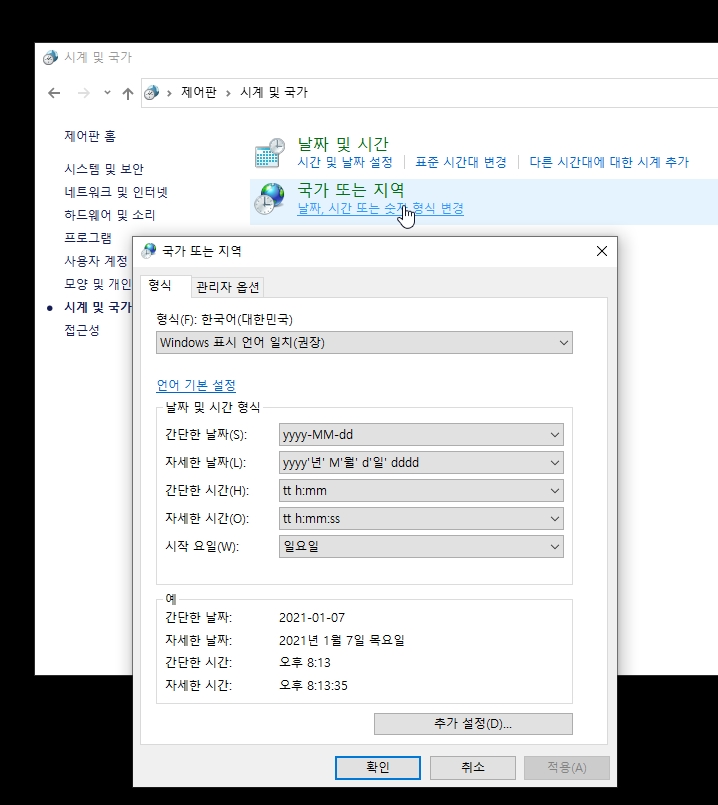Viewport: 718px width, 805px height.
Task: Open the 간단한 시간 short time dropdown
Action: click(x=420, y=491)
